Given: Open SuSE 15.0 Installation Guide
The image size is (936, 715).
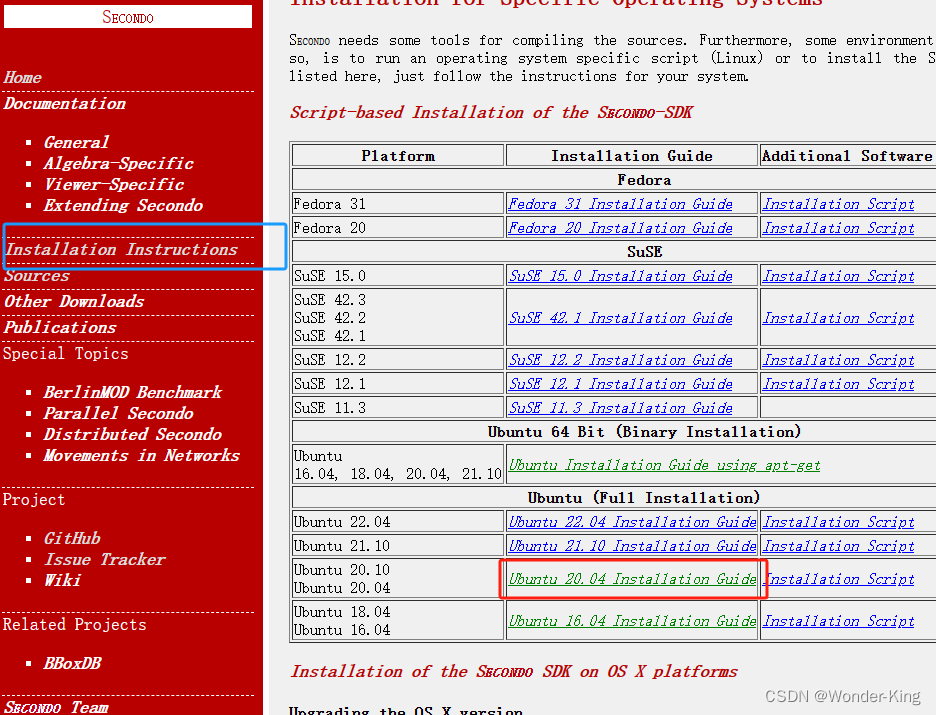Looking at the screenshot, I should 620,276.
